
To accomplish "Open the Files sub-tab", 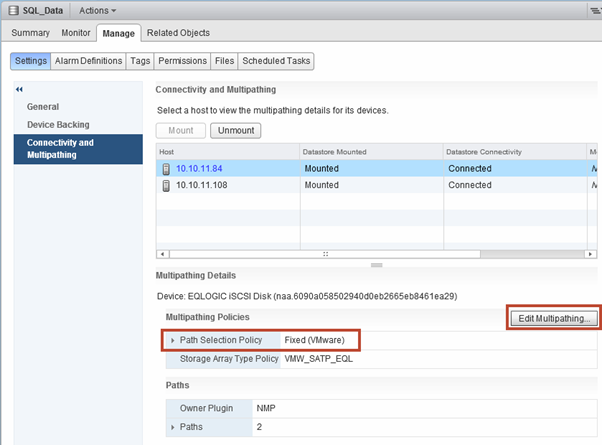I will click(224, 61).
